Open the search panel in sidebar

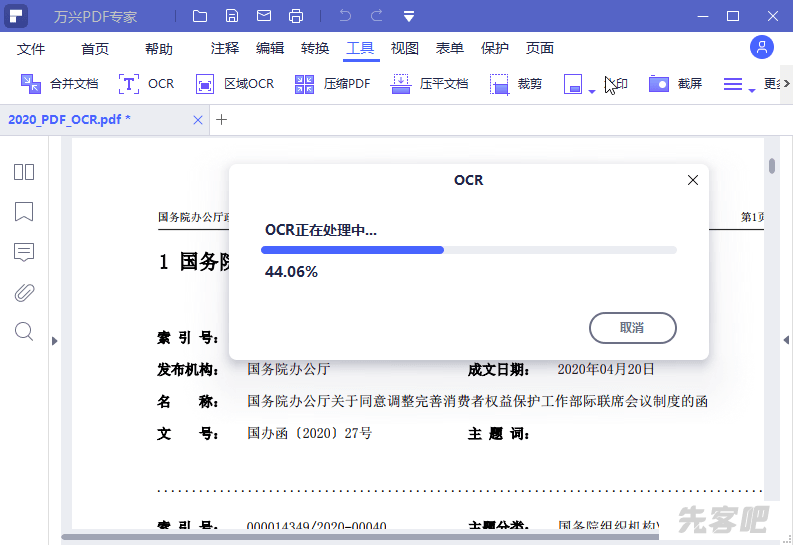tap(24, 332)
